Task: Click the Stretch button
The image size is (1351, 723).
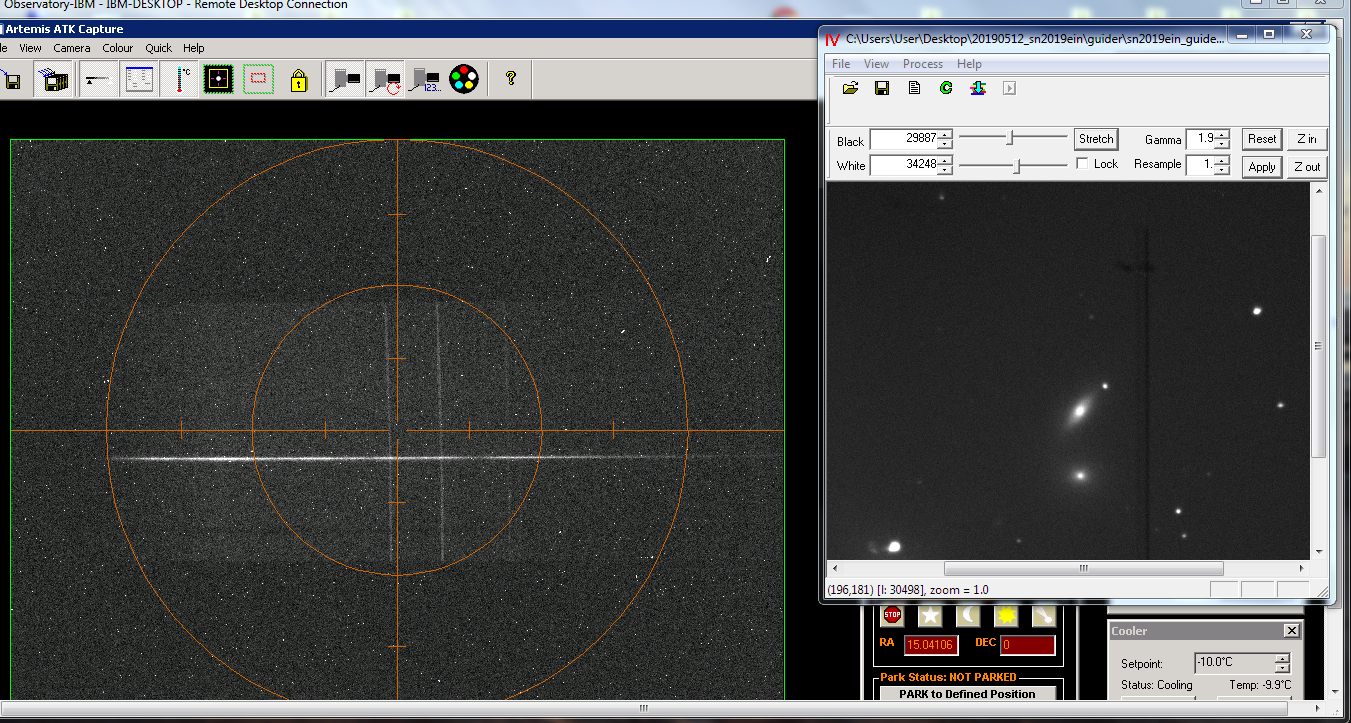Action: [1096, 139]
